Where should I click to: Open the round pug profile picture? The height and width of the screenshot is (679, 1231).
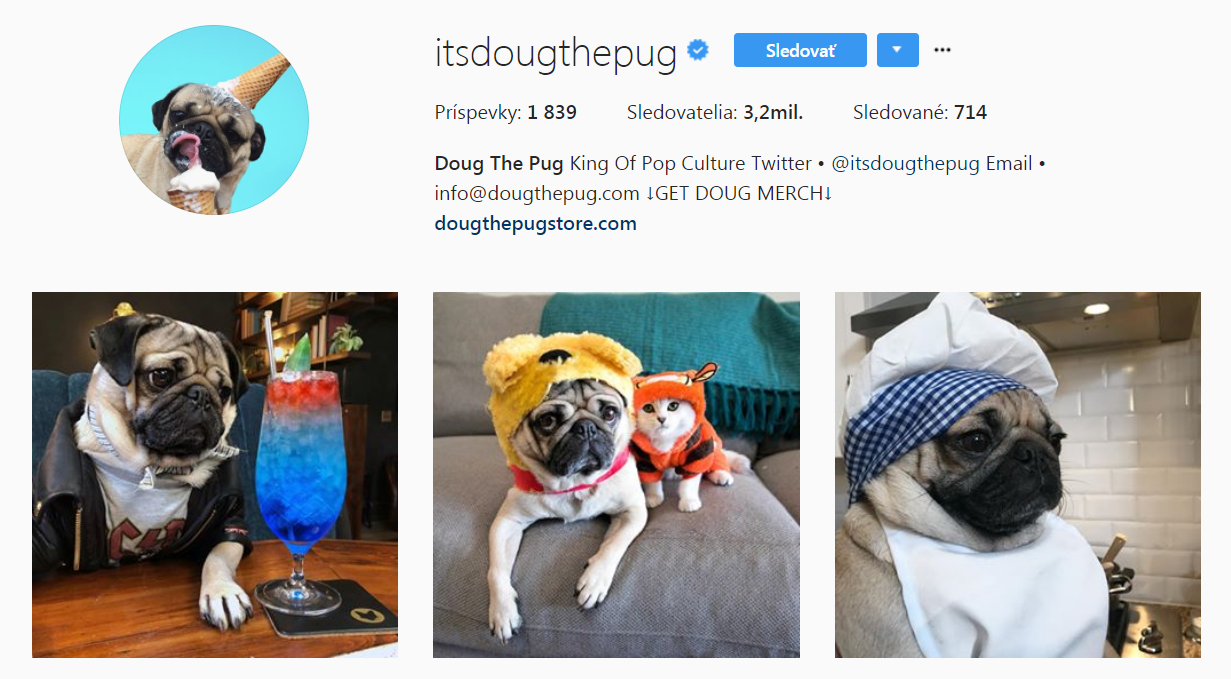click(x=214, y=120)
